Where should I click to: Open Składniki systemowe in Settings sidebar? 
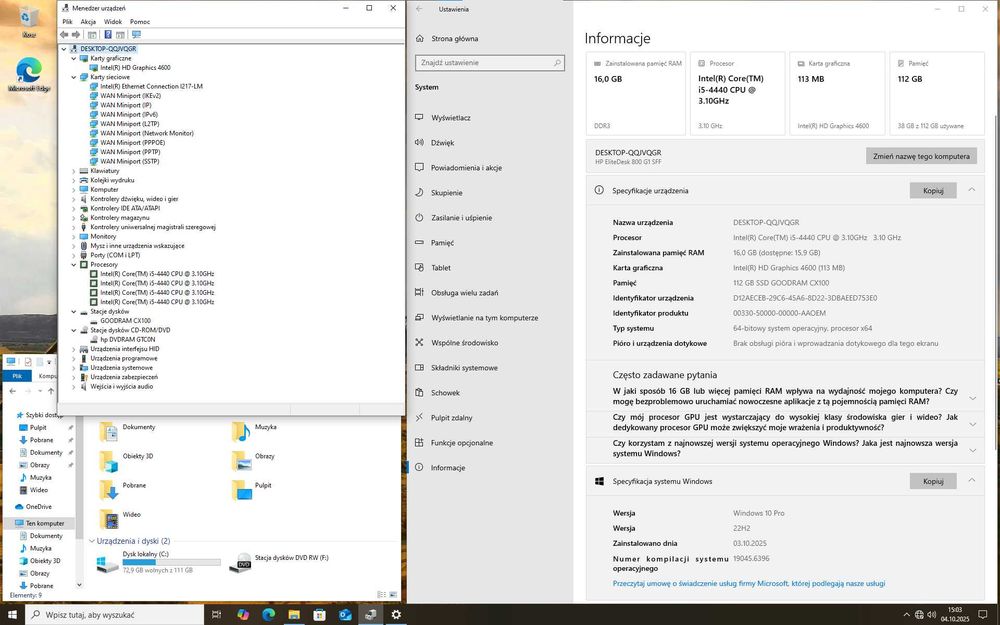464,368
